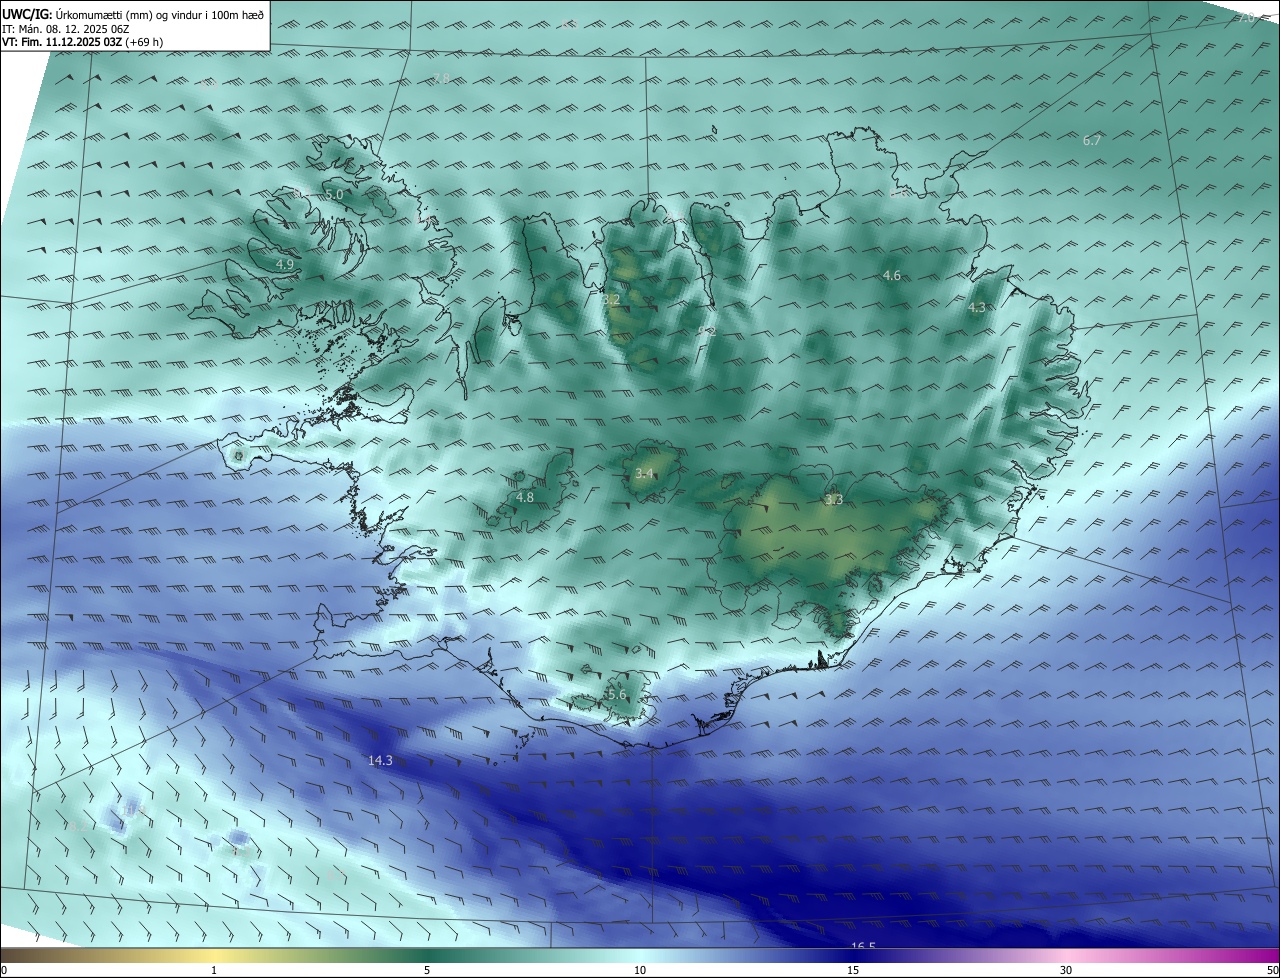Click the 3.4 value label on the central glacier
The width and height of the screenshot is (1280, 978).
coord(644,473)
